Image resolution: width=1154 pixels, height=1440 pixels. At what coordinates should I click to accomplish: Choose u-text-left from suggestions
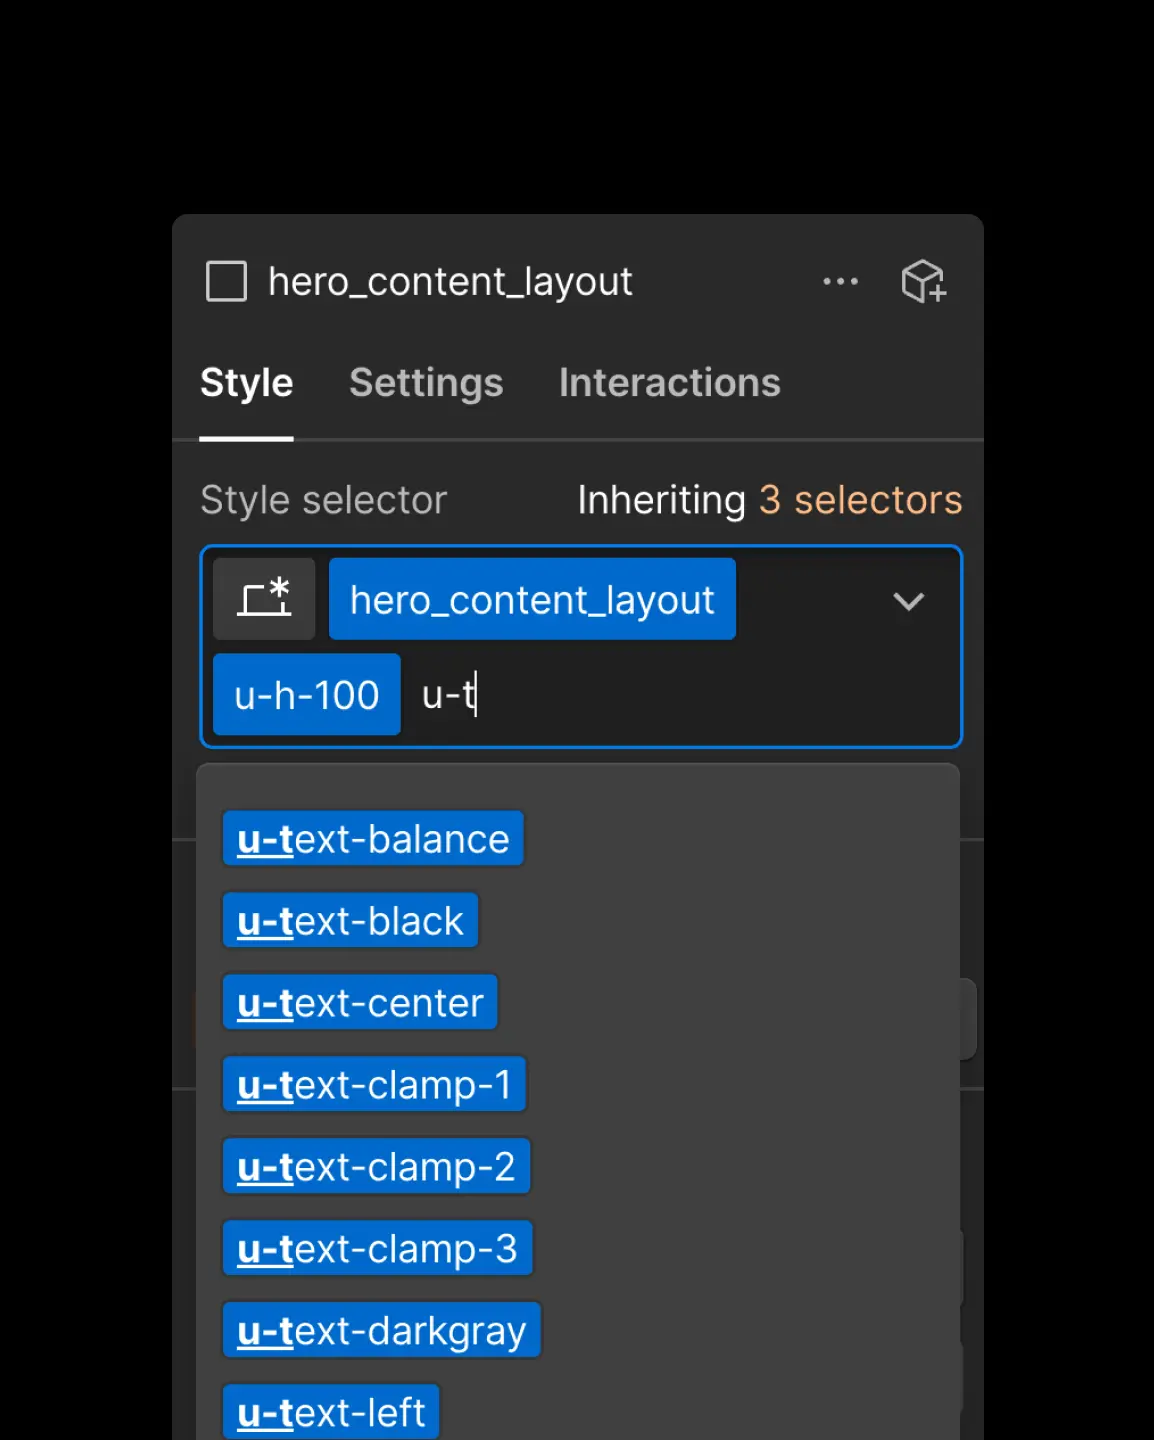click(331, 1412)
